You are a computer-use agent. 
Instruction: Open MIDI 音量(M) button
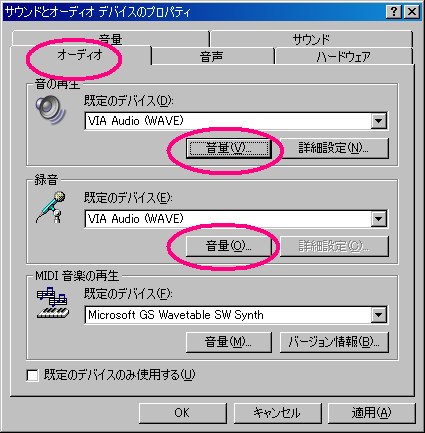tap(229, 342)
